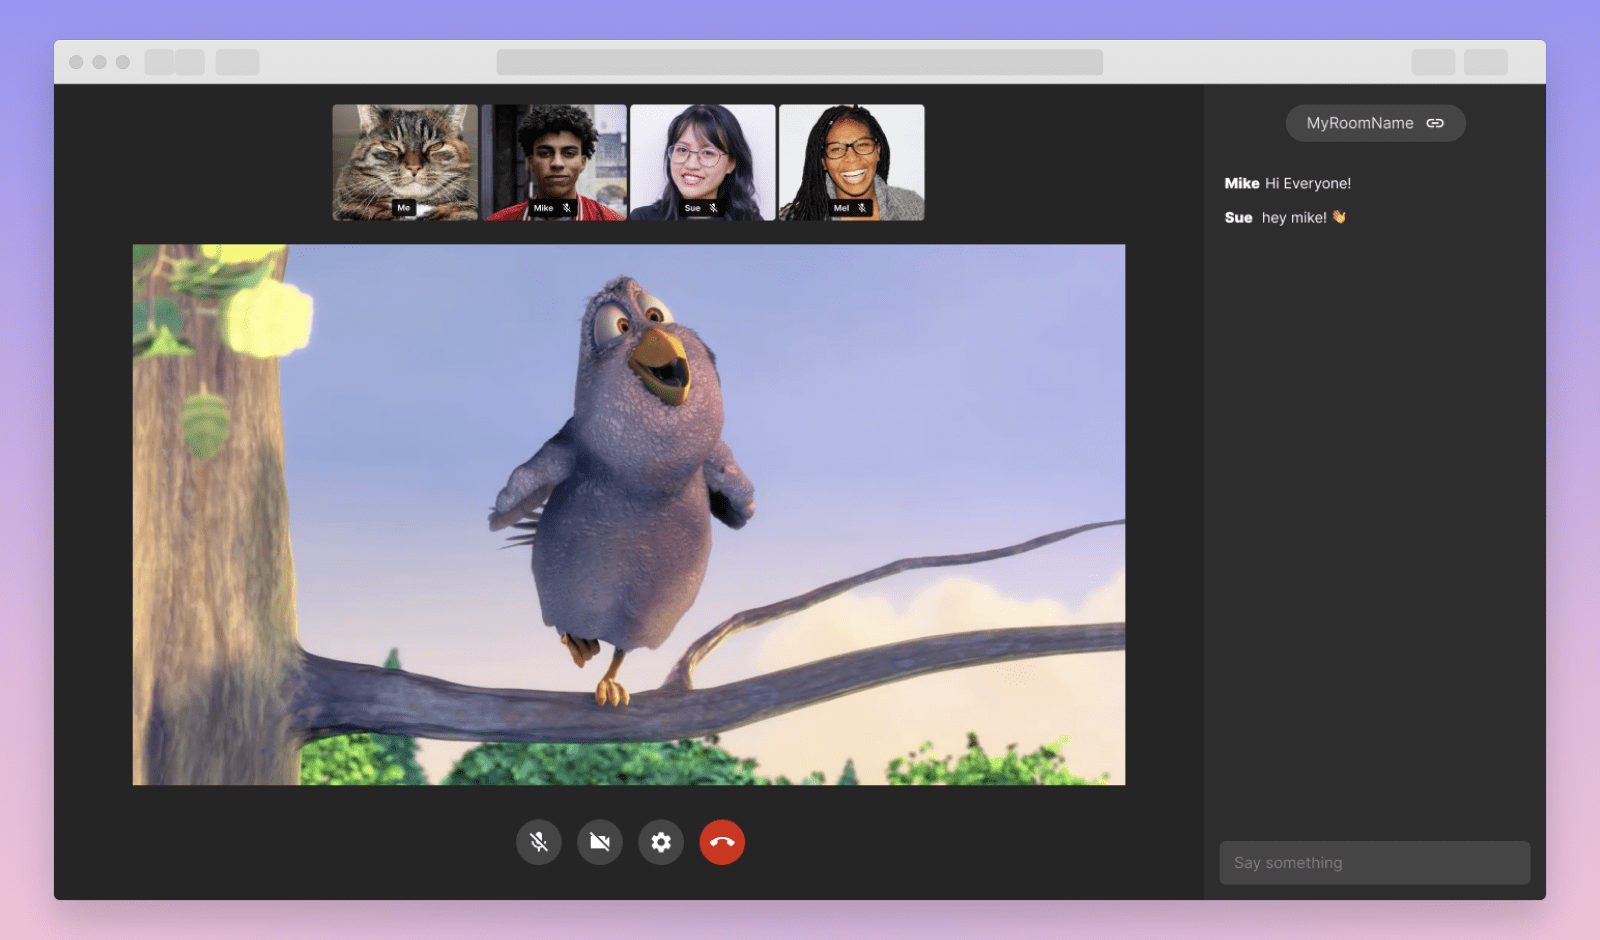Click the browser address bar
This screenshot has height=940, width=1600.
tap(800, 62)
